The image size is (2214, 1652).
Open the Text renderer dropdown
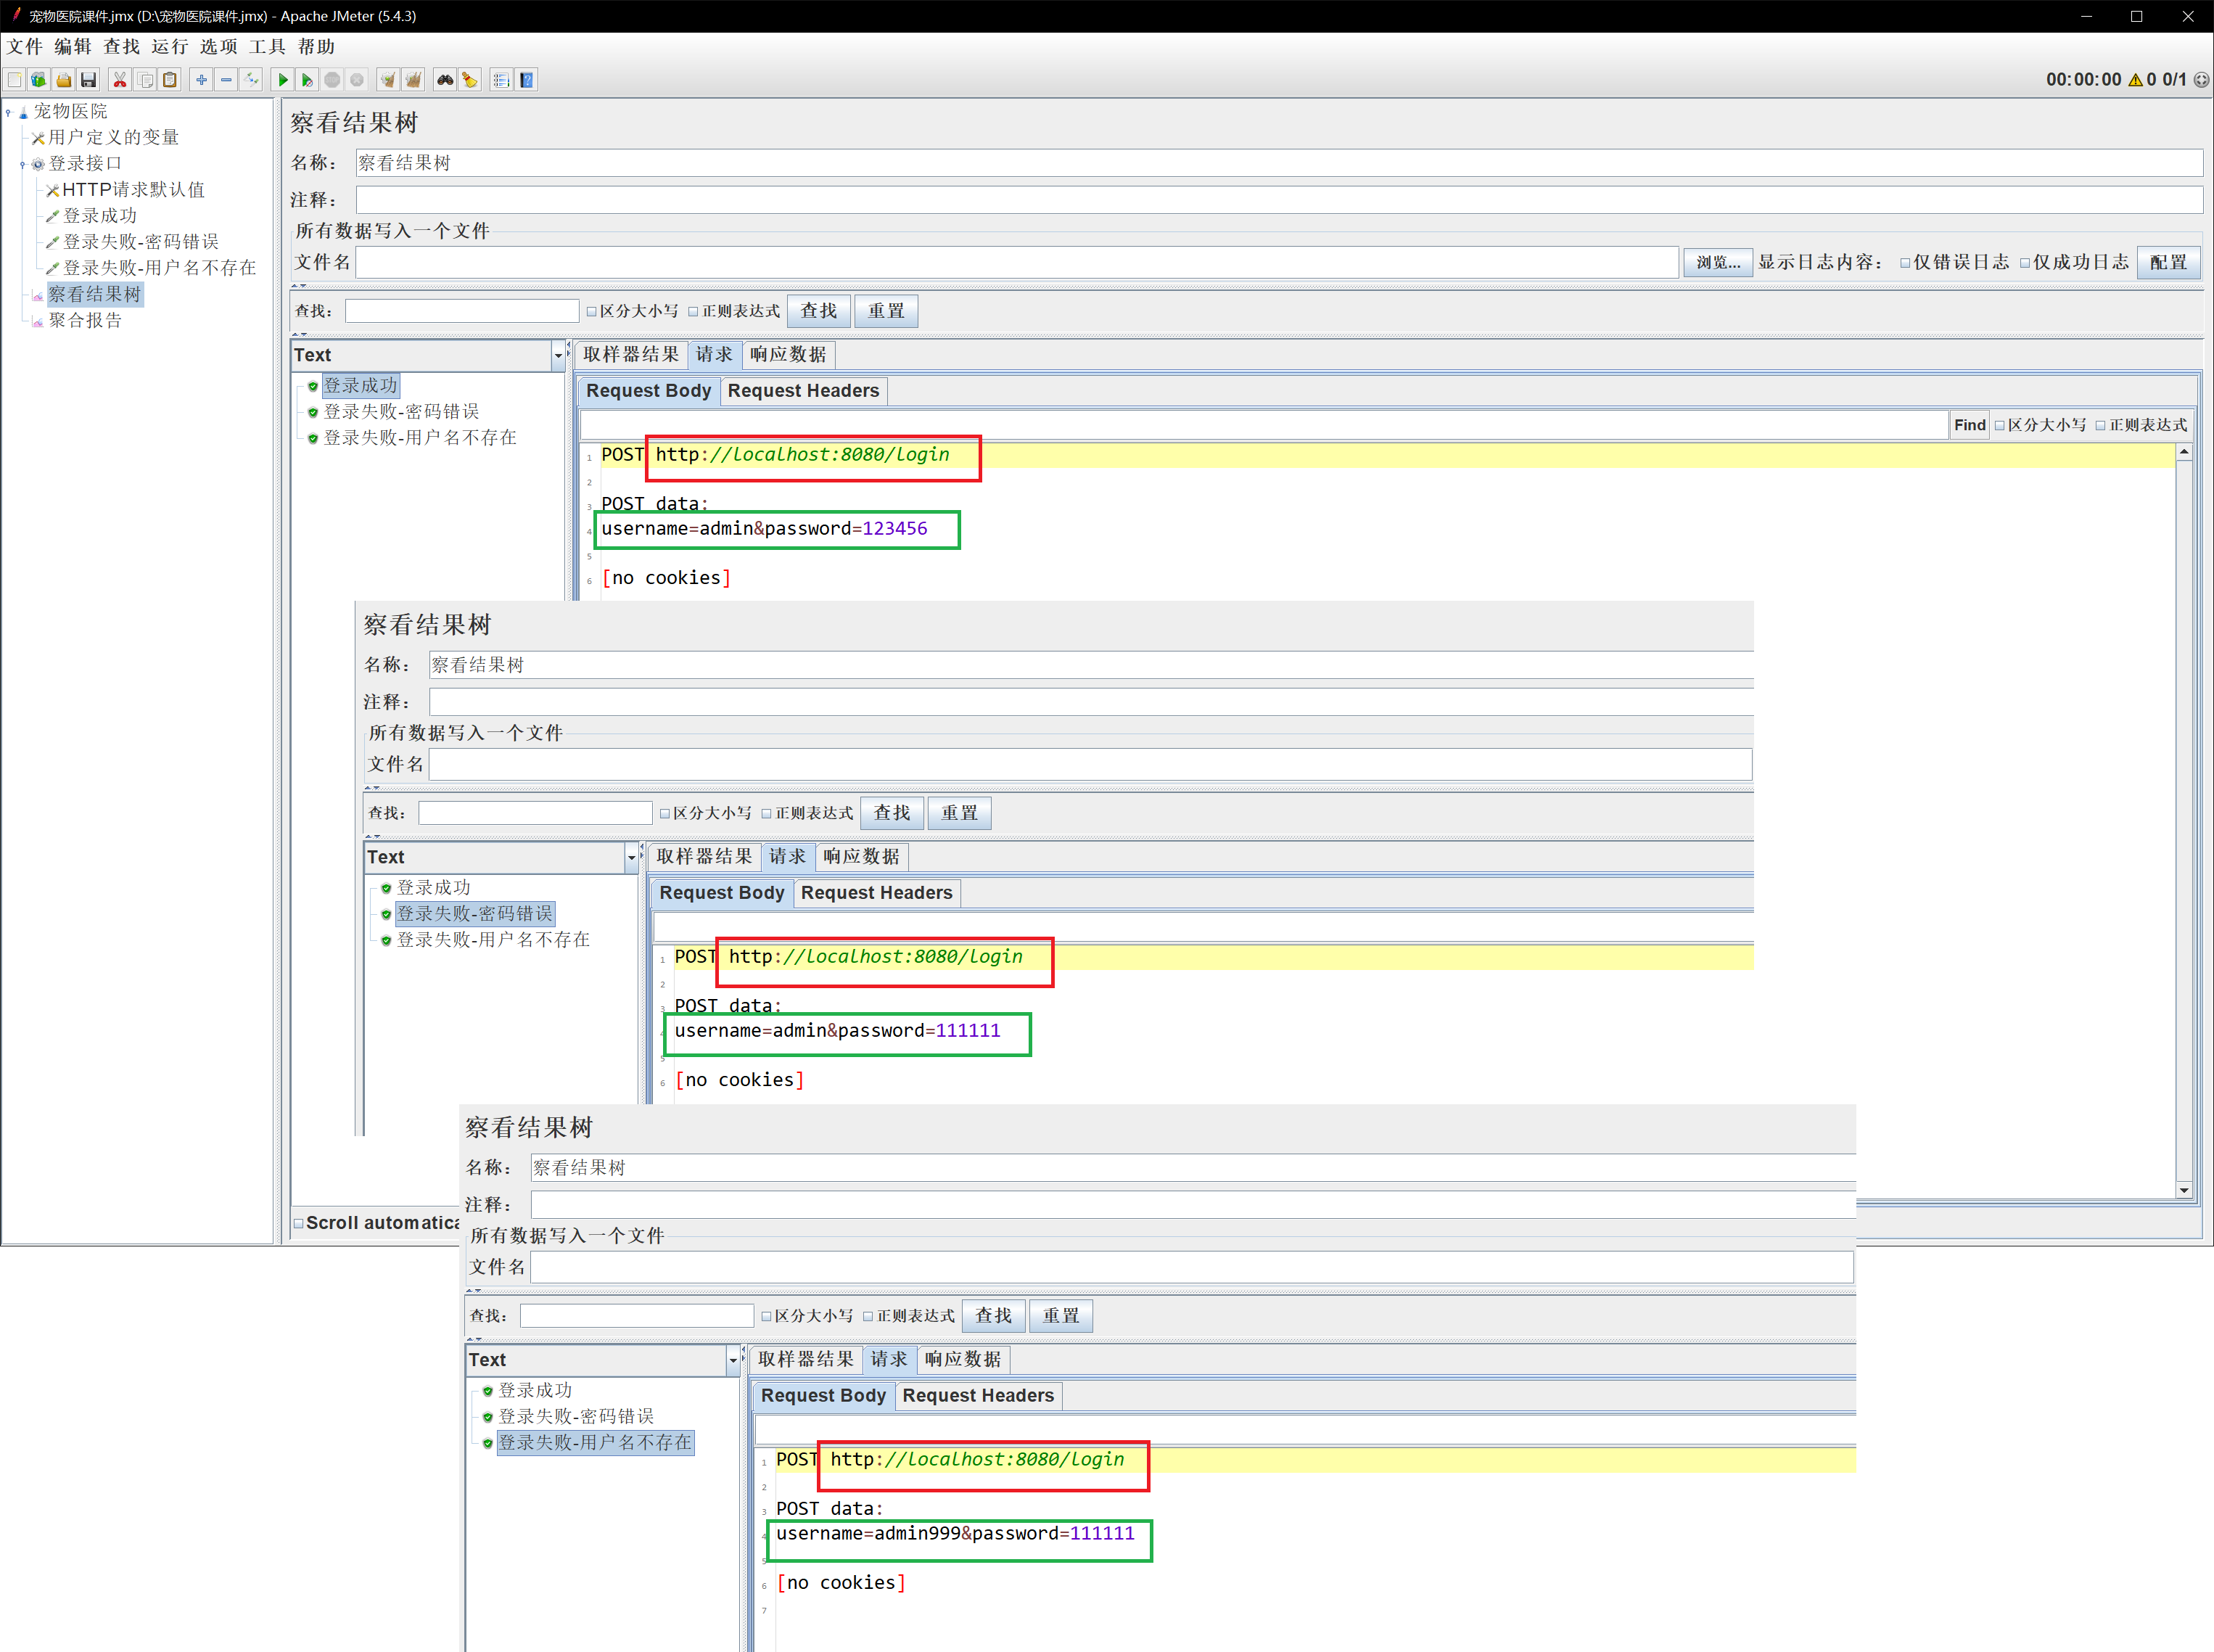pos(558,355)
